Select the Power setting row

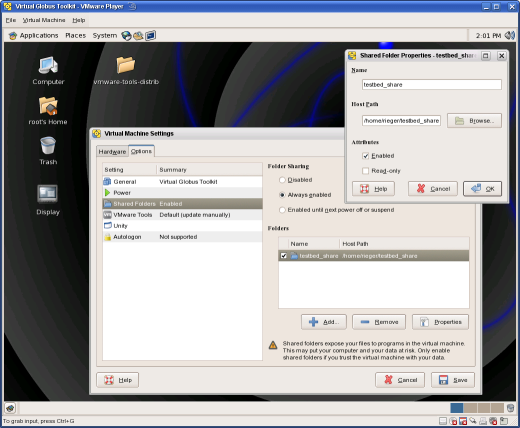[x=182, y=193]
